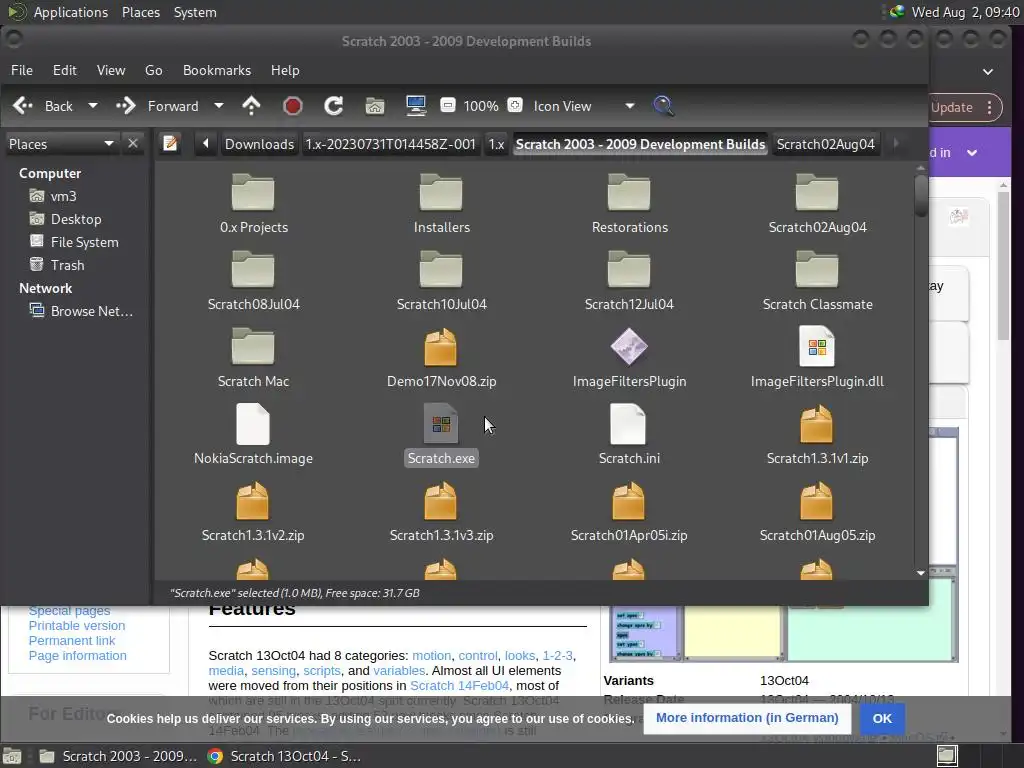Zoom out with the minus icon
The image size is (1024, 768).
coord(448,105)
